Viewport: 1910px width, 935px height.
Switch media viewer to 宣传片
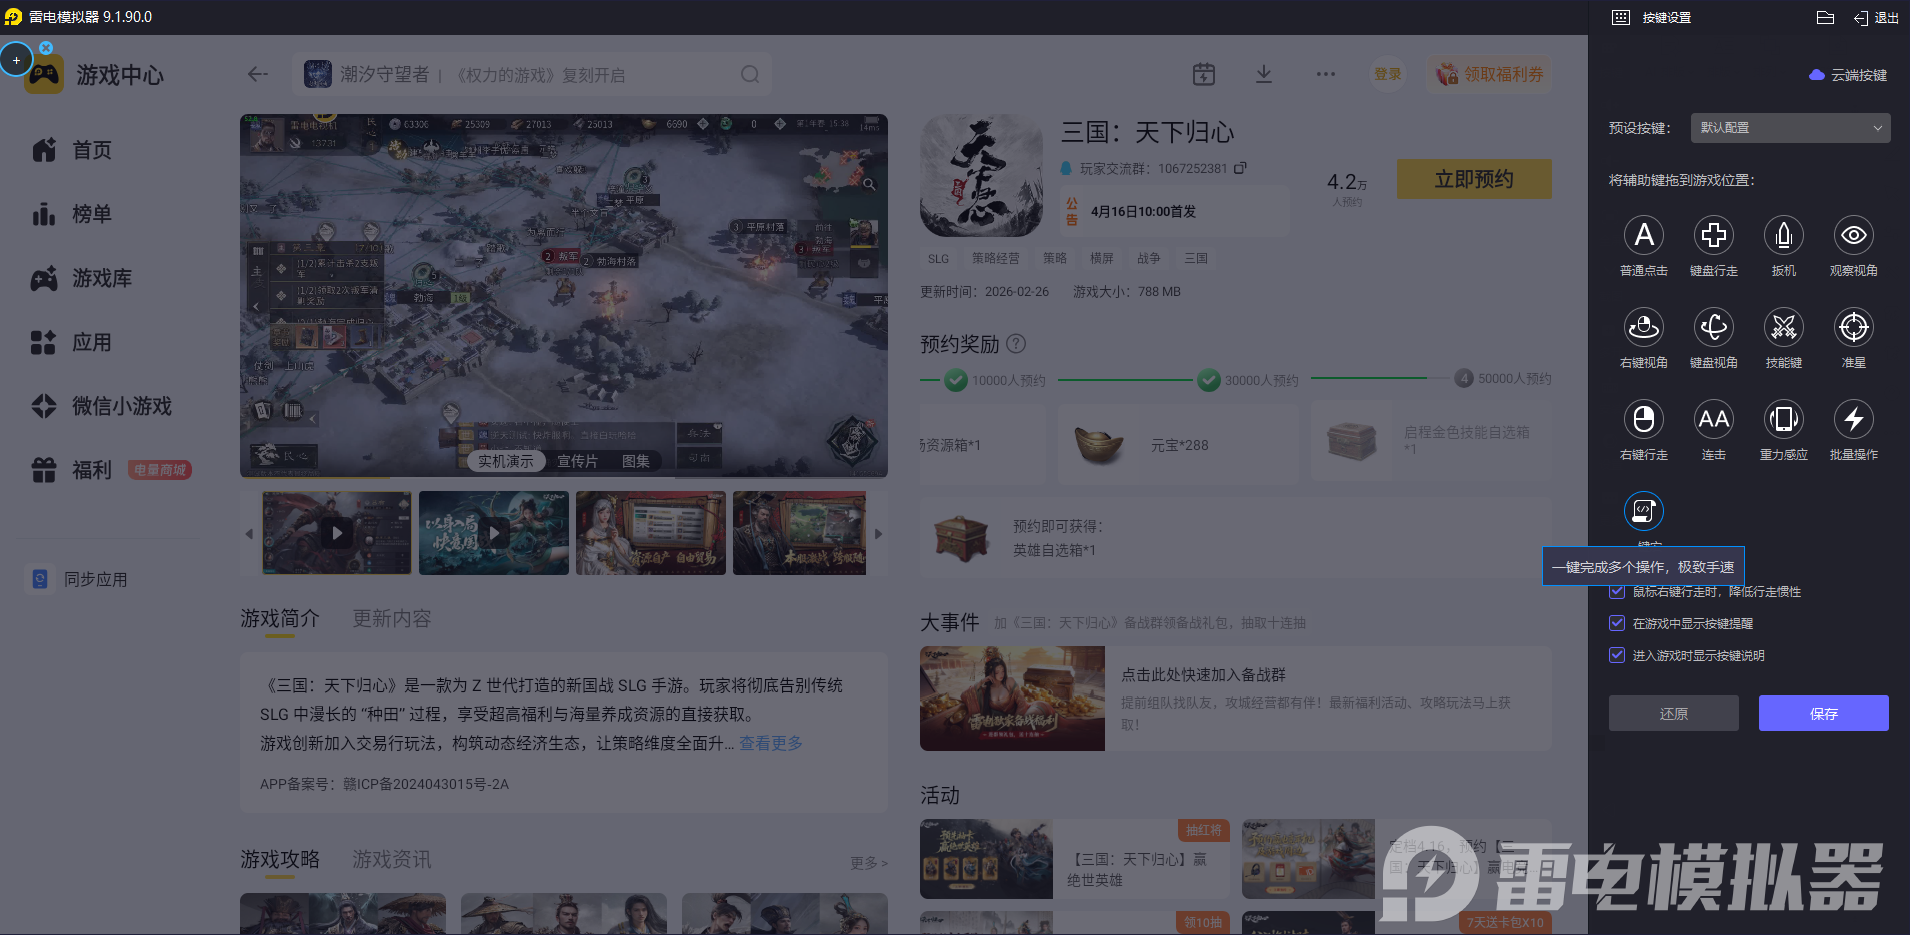[577, 461]
